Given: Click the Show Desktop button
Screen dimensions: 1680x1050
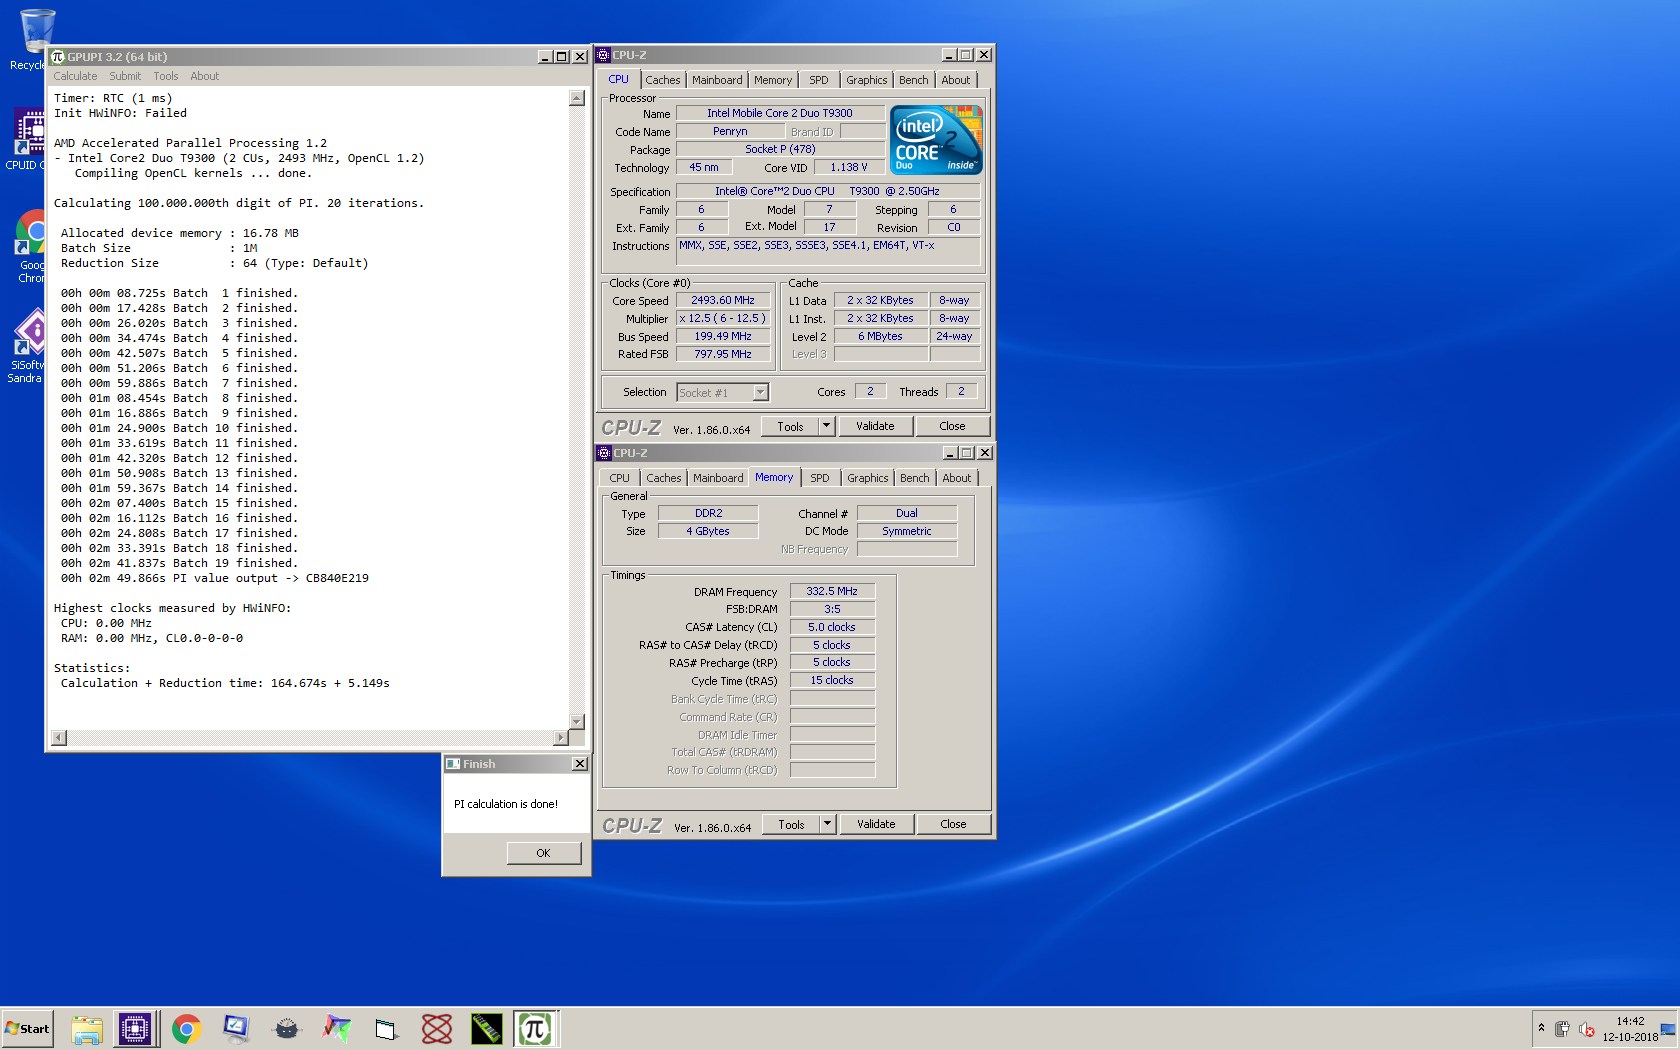Looking at the screenshot, I should [x=1668, y=1029].
